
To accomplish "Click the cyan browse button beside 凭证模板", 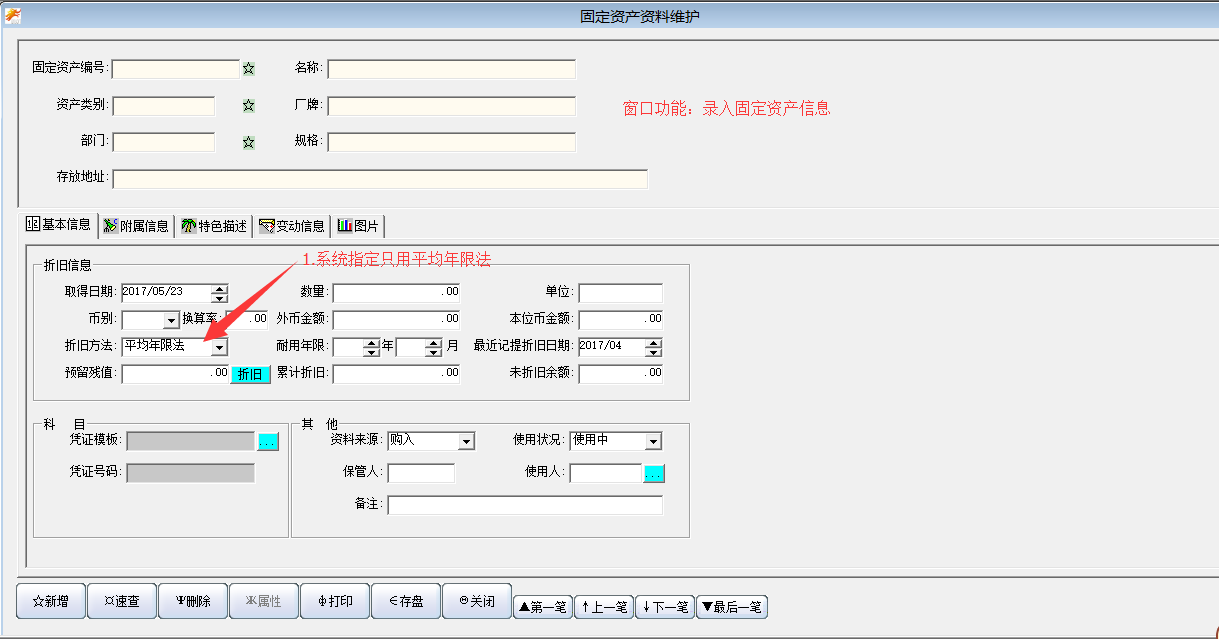I will 268,442.
